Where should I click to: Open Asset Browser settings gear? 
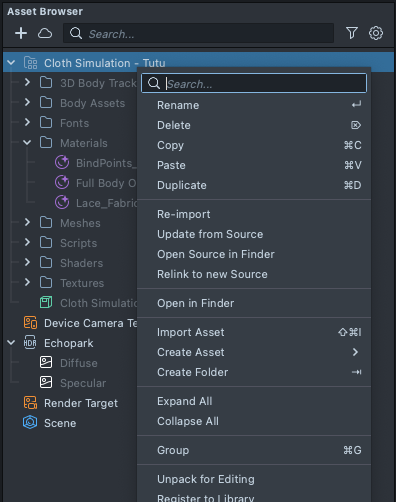(x=376, y=33)
